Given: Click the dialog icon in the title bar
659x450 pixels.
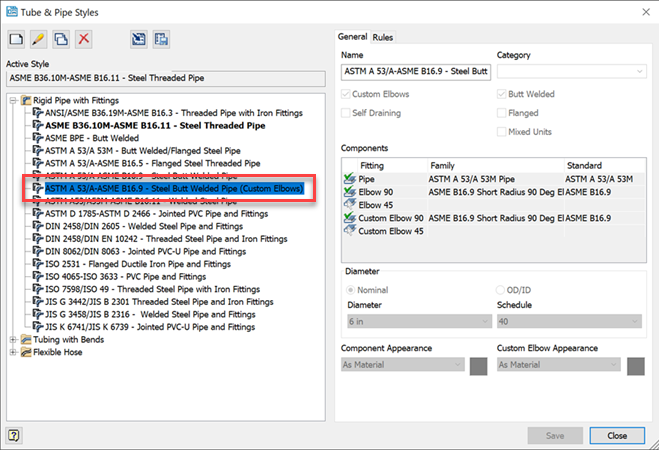Looking at the screenshot, I should point(12,12).
